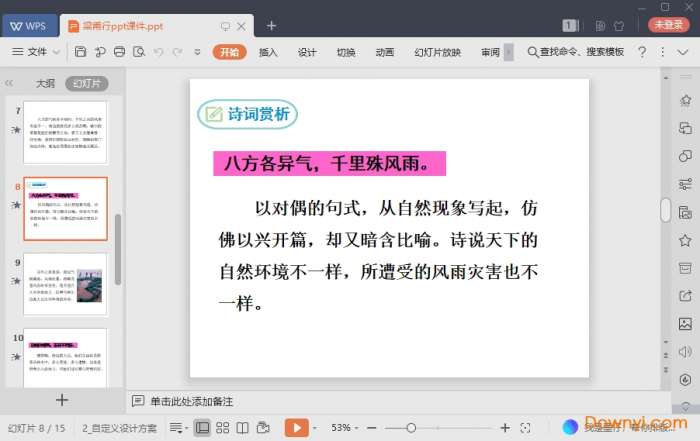Switch to Slide Sorter grid view
Image resolution: width=700 pixels, height=441 pixels.
pyautogui.click(x=222, y=428)
